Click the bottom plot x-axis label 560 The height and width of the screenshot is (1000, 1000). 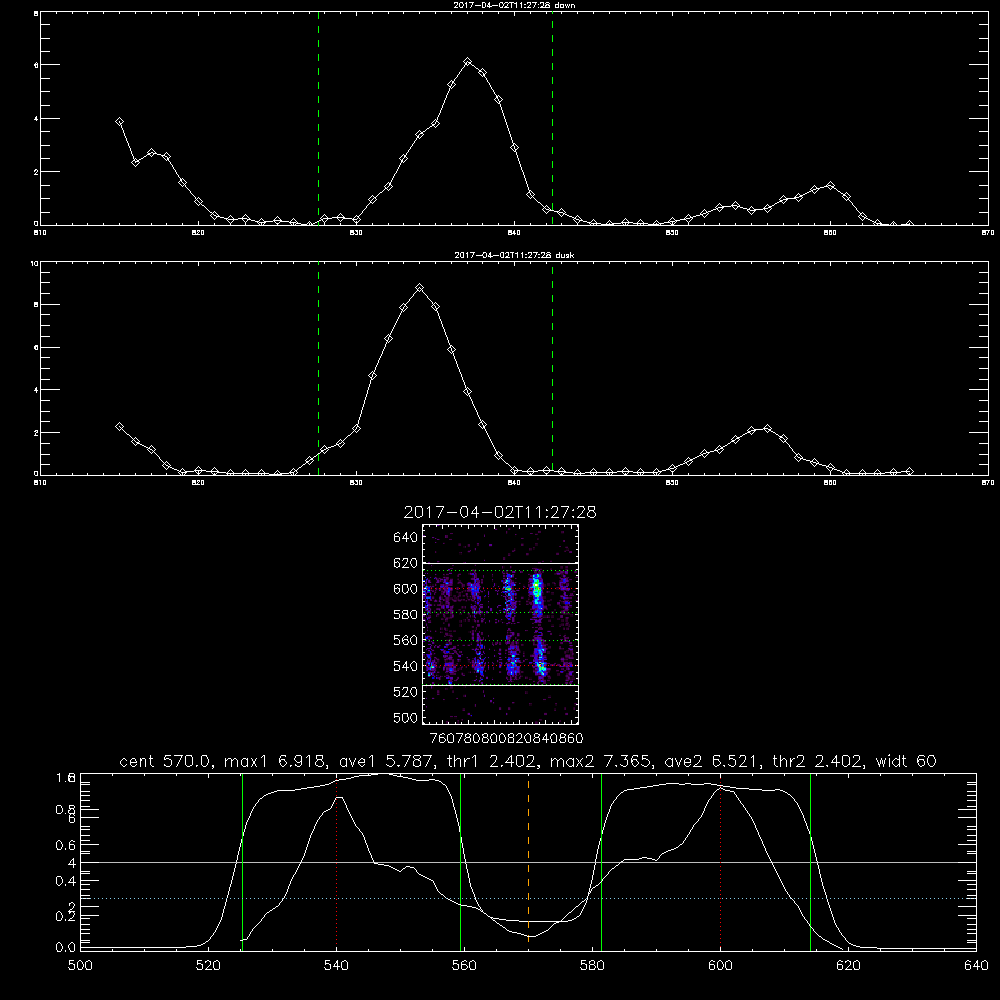464,966
